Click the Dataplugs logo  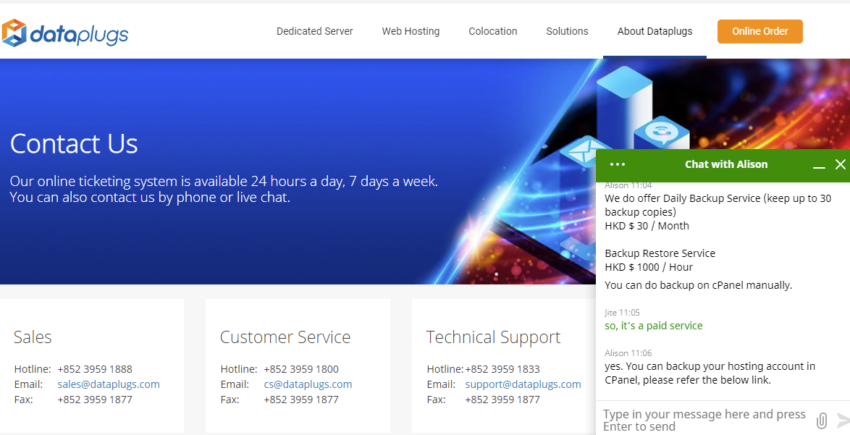65,33
